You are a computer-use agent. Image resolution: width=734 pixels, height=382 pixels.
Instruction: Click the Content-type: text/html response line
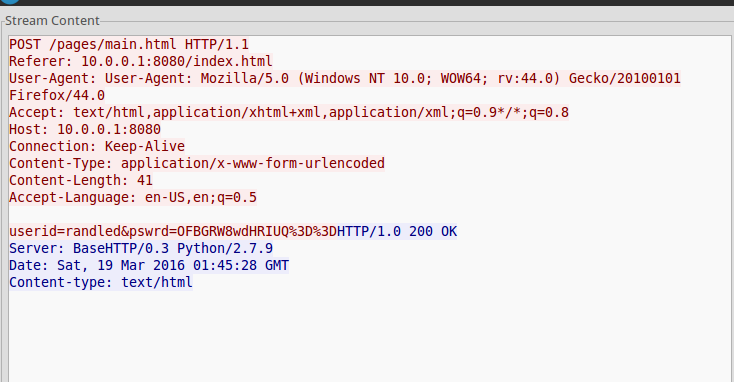coord(101,282)
